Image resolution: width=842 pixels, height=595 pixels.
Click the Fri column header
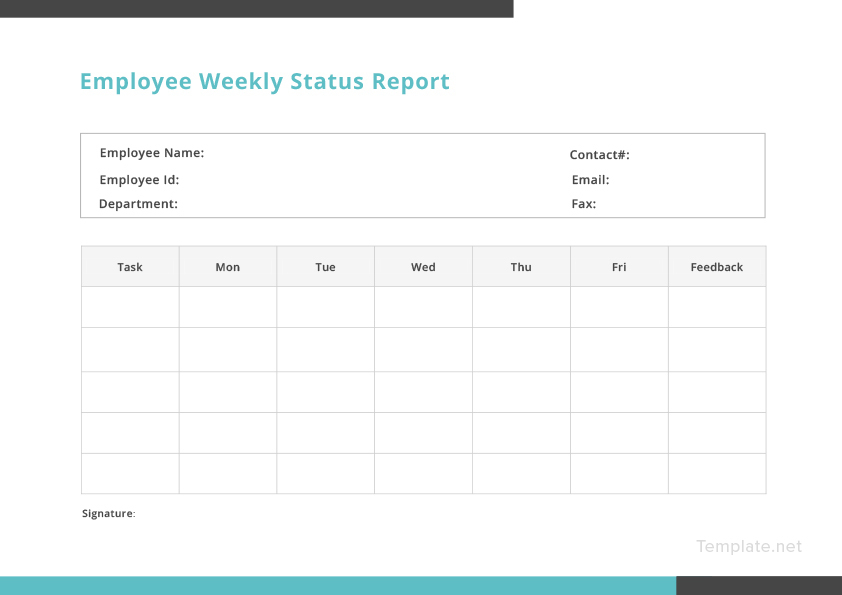pyautogui.click(x=618, y=266)
